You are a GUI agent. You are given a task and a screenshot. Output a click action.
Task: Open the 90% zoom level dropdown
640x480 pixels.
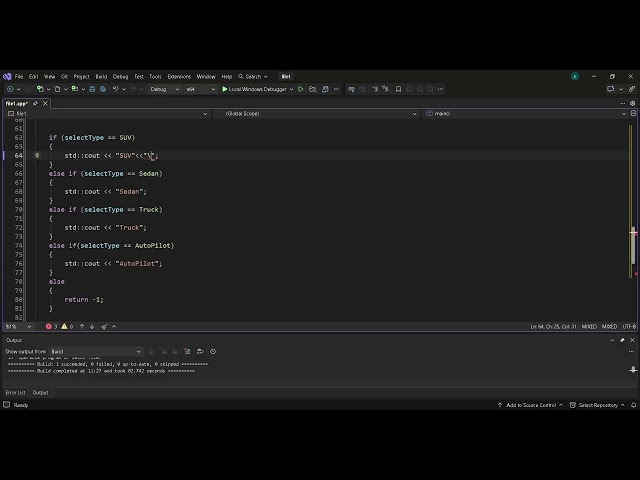pos(18,327)
